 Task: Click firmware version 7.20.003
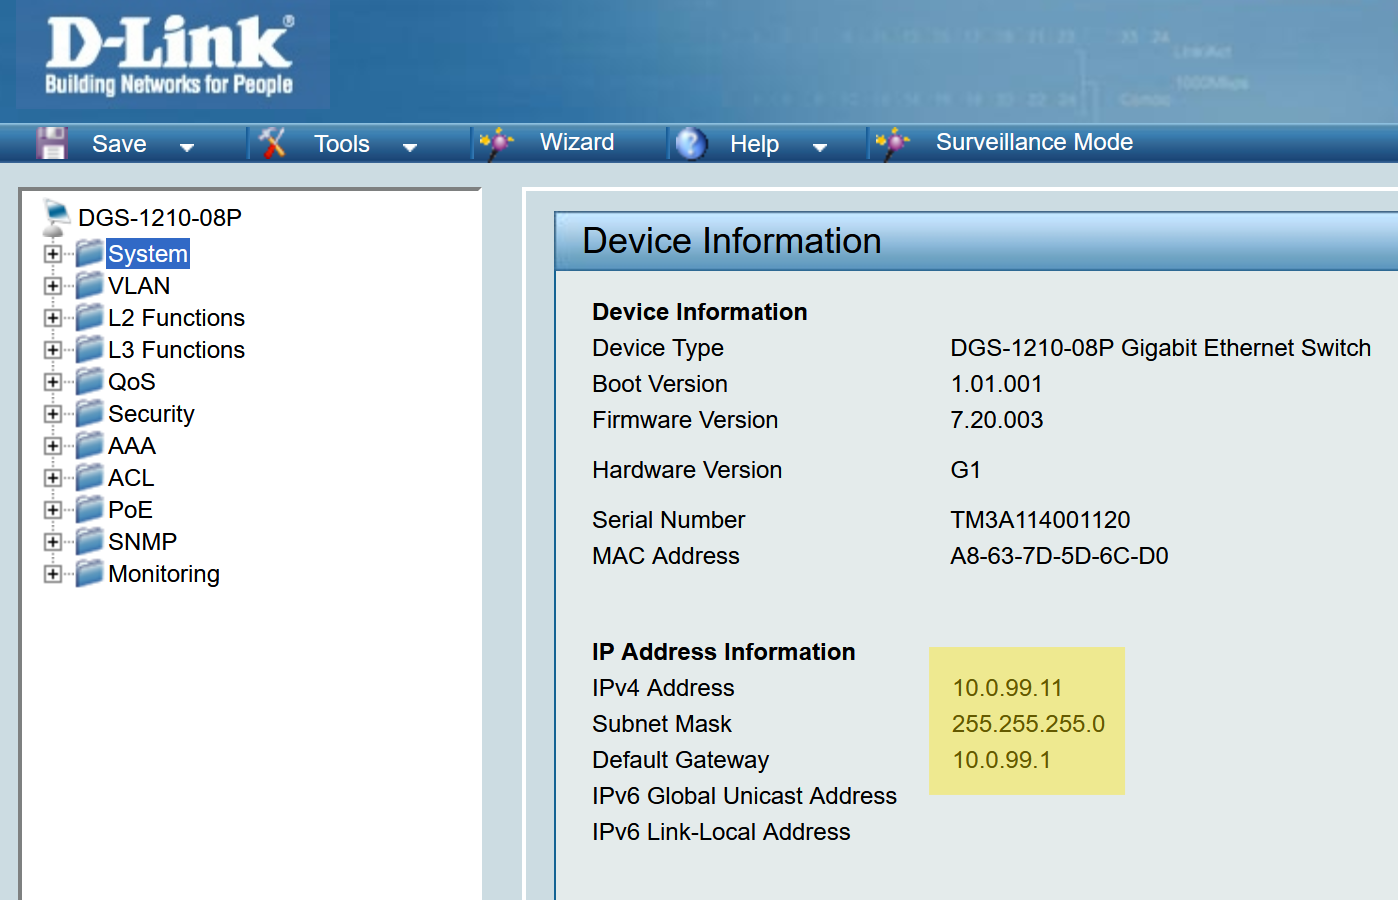(996, 420)
